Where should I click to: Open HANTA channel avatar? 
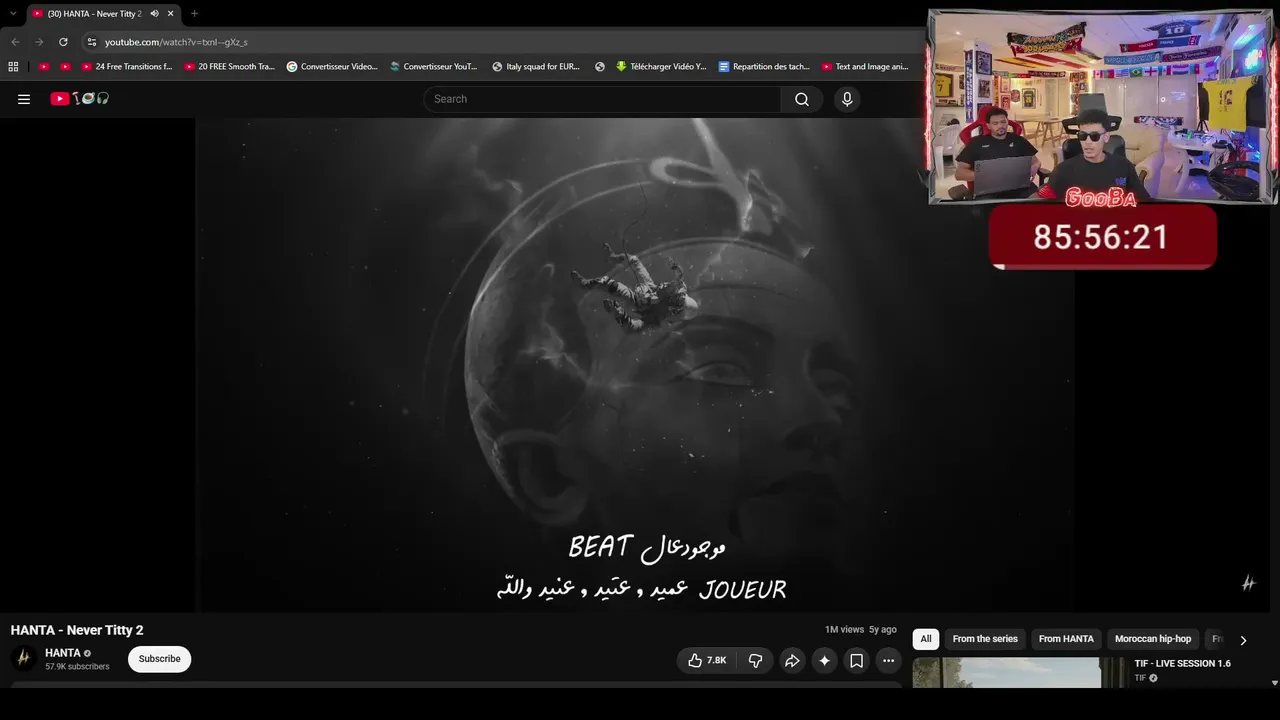pyautogui.click(x=23, y=659)
